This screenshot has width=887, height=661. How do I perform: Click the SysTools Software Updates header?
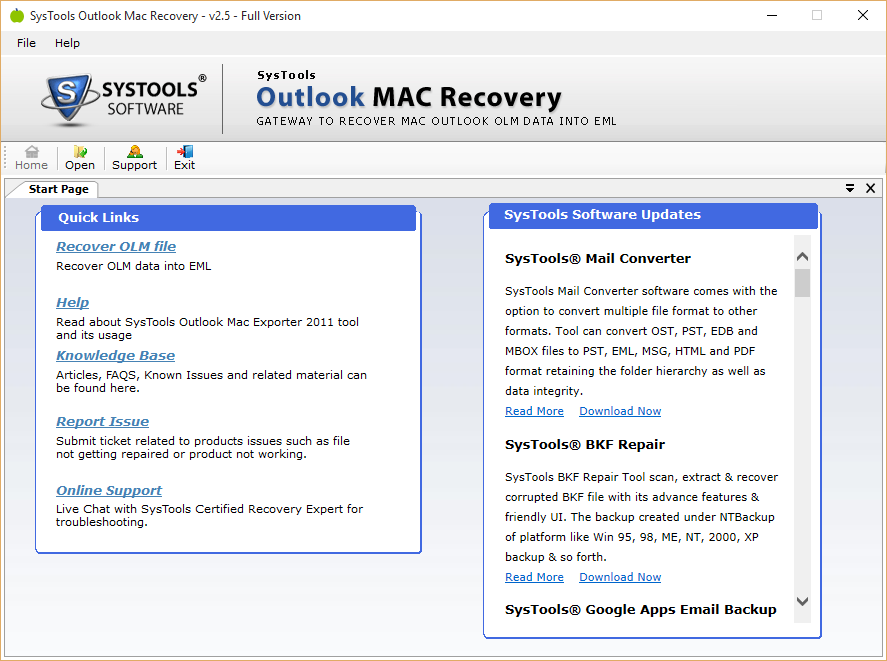pos(653,215)
